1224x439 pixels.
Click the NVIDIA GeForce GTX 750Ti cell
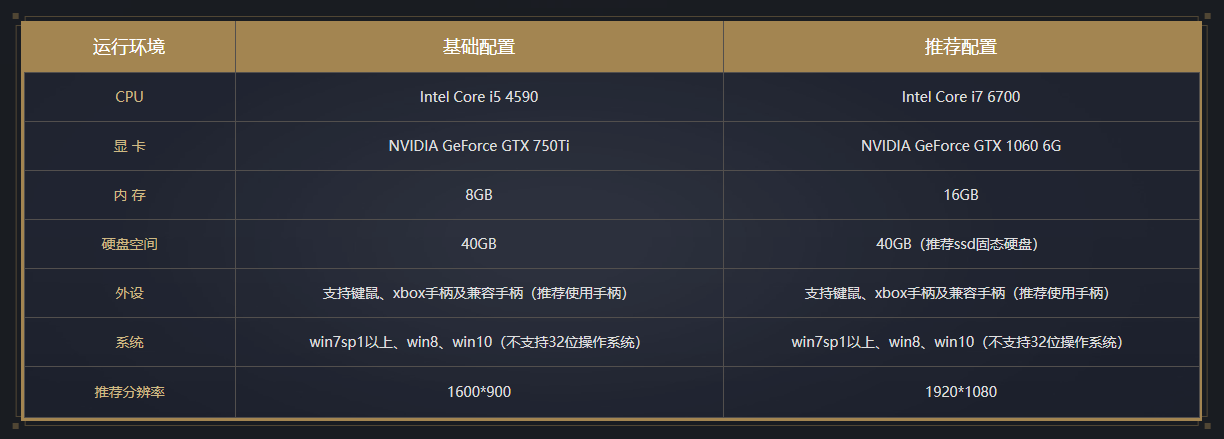(x=479, y=146)
